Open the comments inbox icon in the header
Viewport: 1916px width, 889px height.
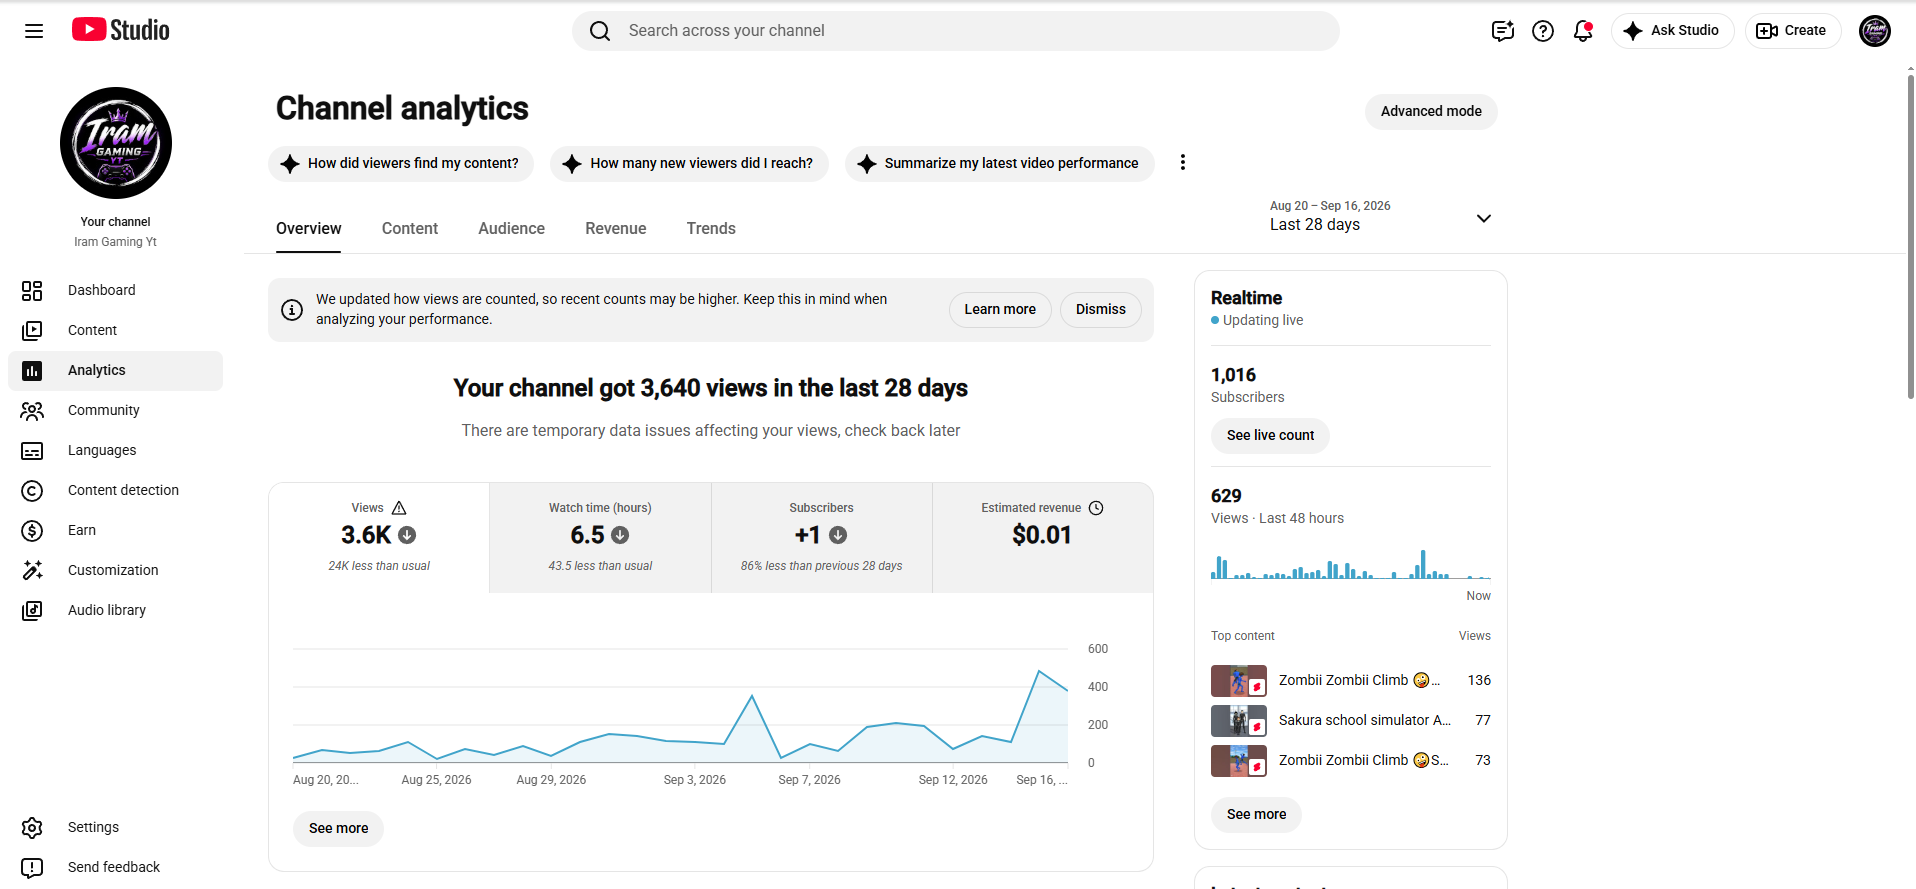[1503, 31]
